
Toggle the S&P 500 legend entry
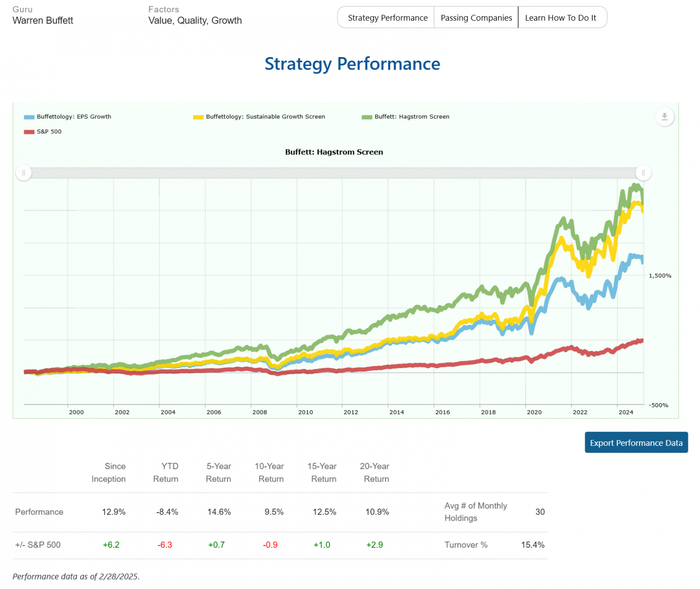coord(48,131)
